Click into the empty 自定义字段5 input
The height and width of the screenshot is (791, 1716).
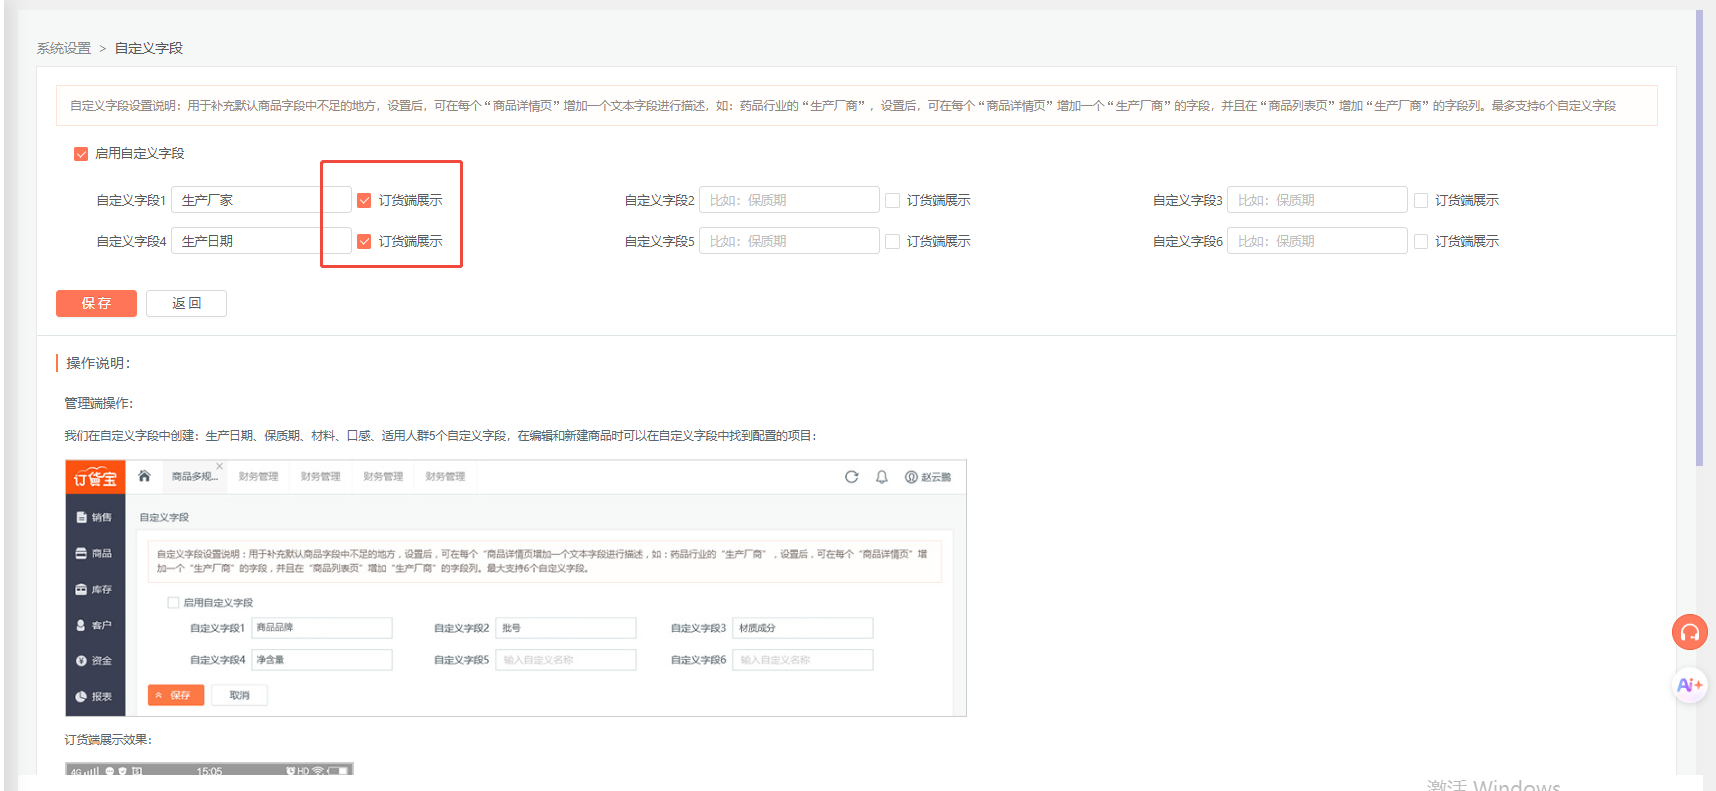[789, 241]
